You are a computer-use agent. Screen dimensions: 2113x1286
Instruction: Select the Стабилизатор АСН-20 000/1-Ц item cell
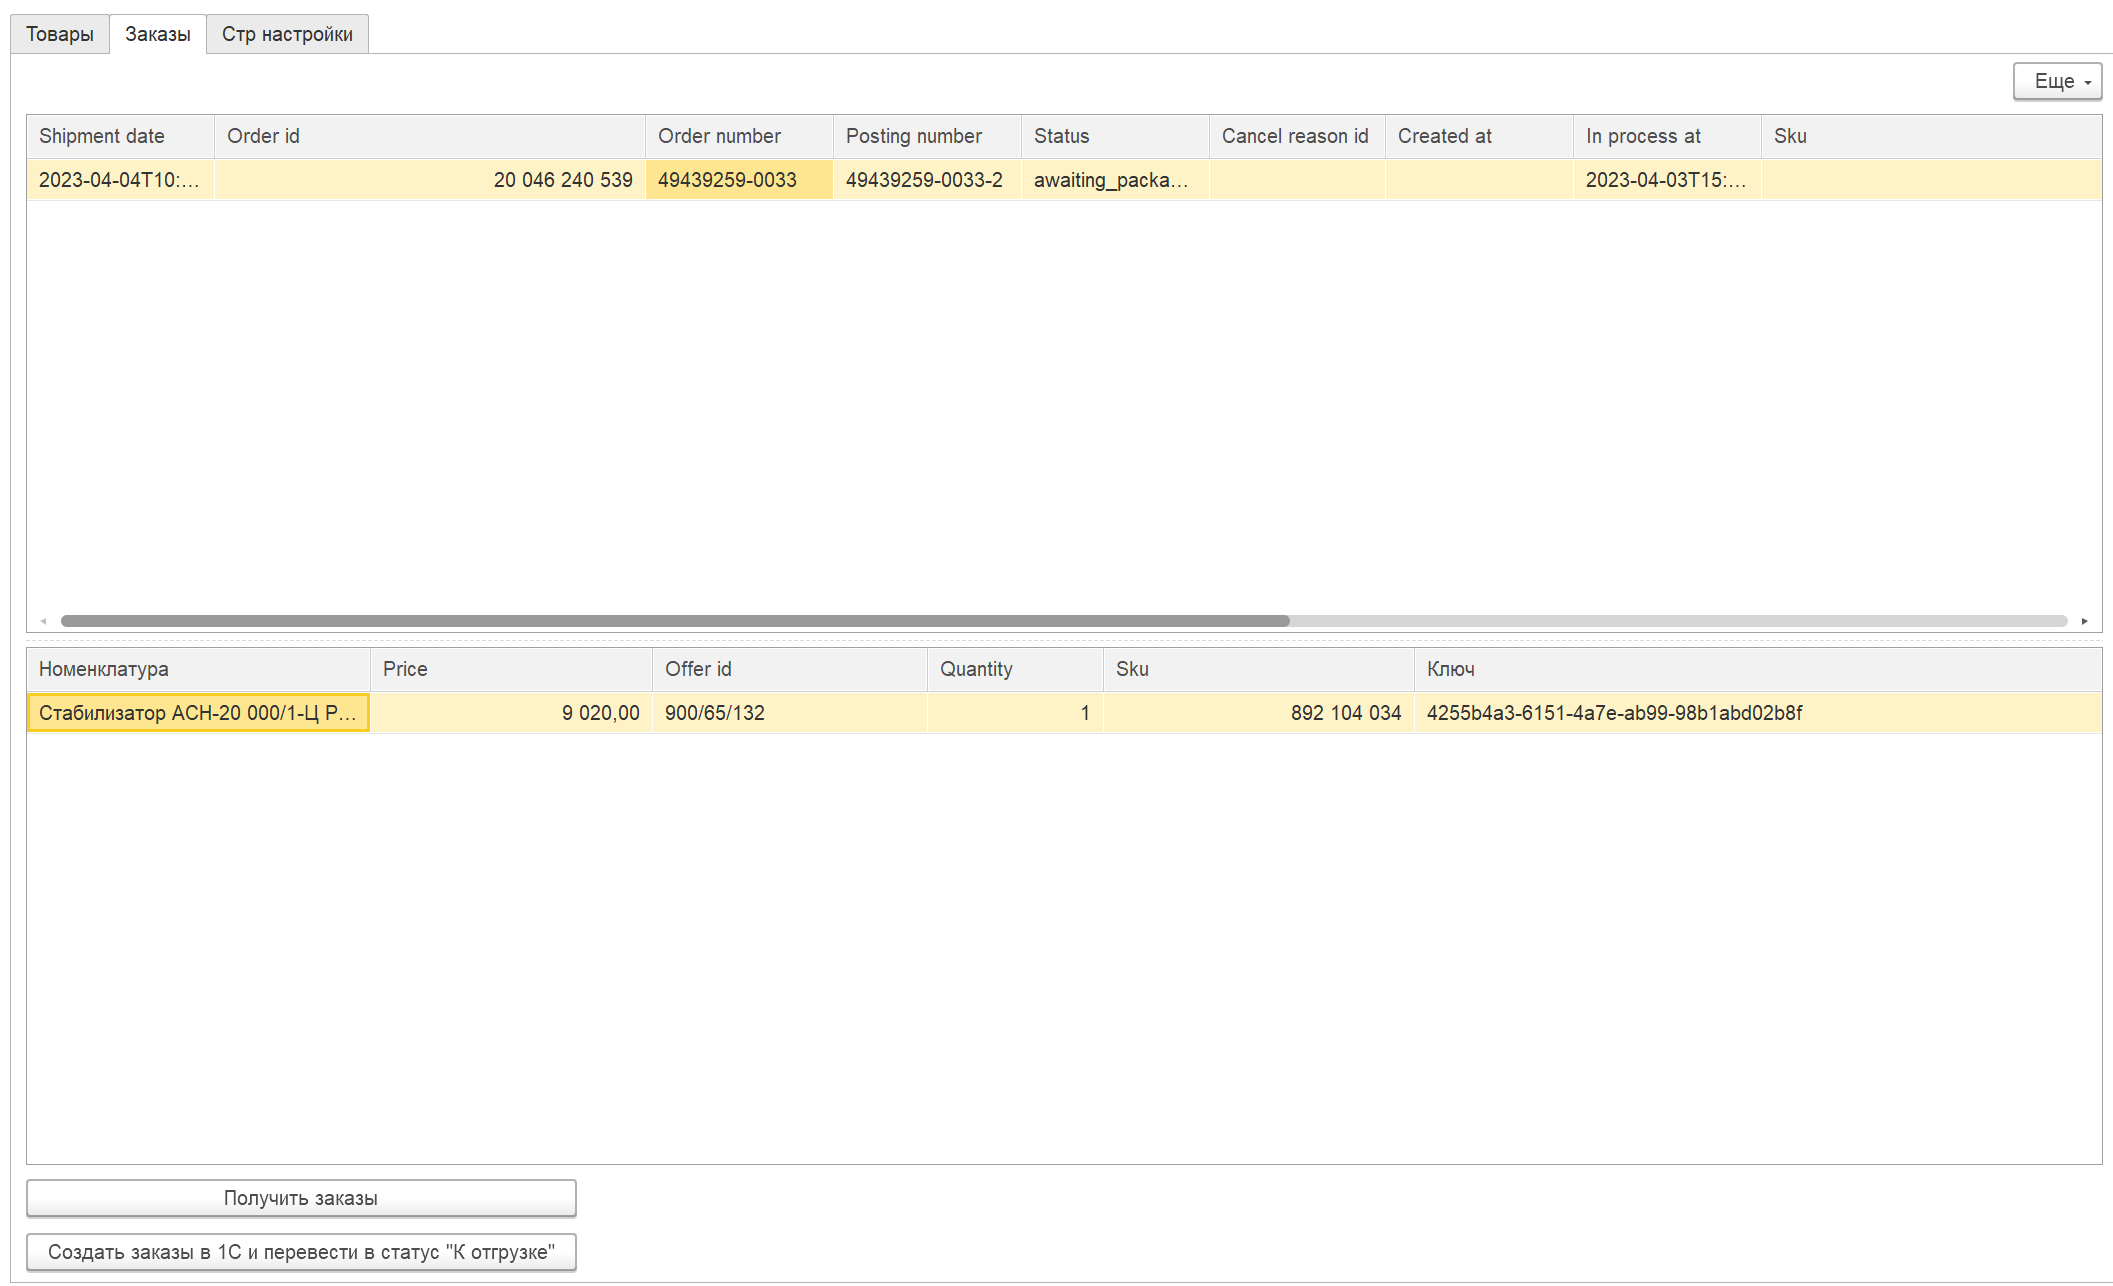pos(198,713)
